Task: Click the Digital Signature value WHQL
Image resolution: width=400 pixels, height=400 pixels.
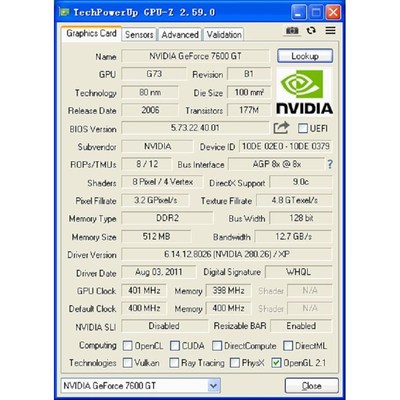Action: (x=298, y=272)
